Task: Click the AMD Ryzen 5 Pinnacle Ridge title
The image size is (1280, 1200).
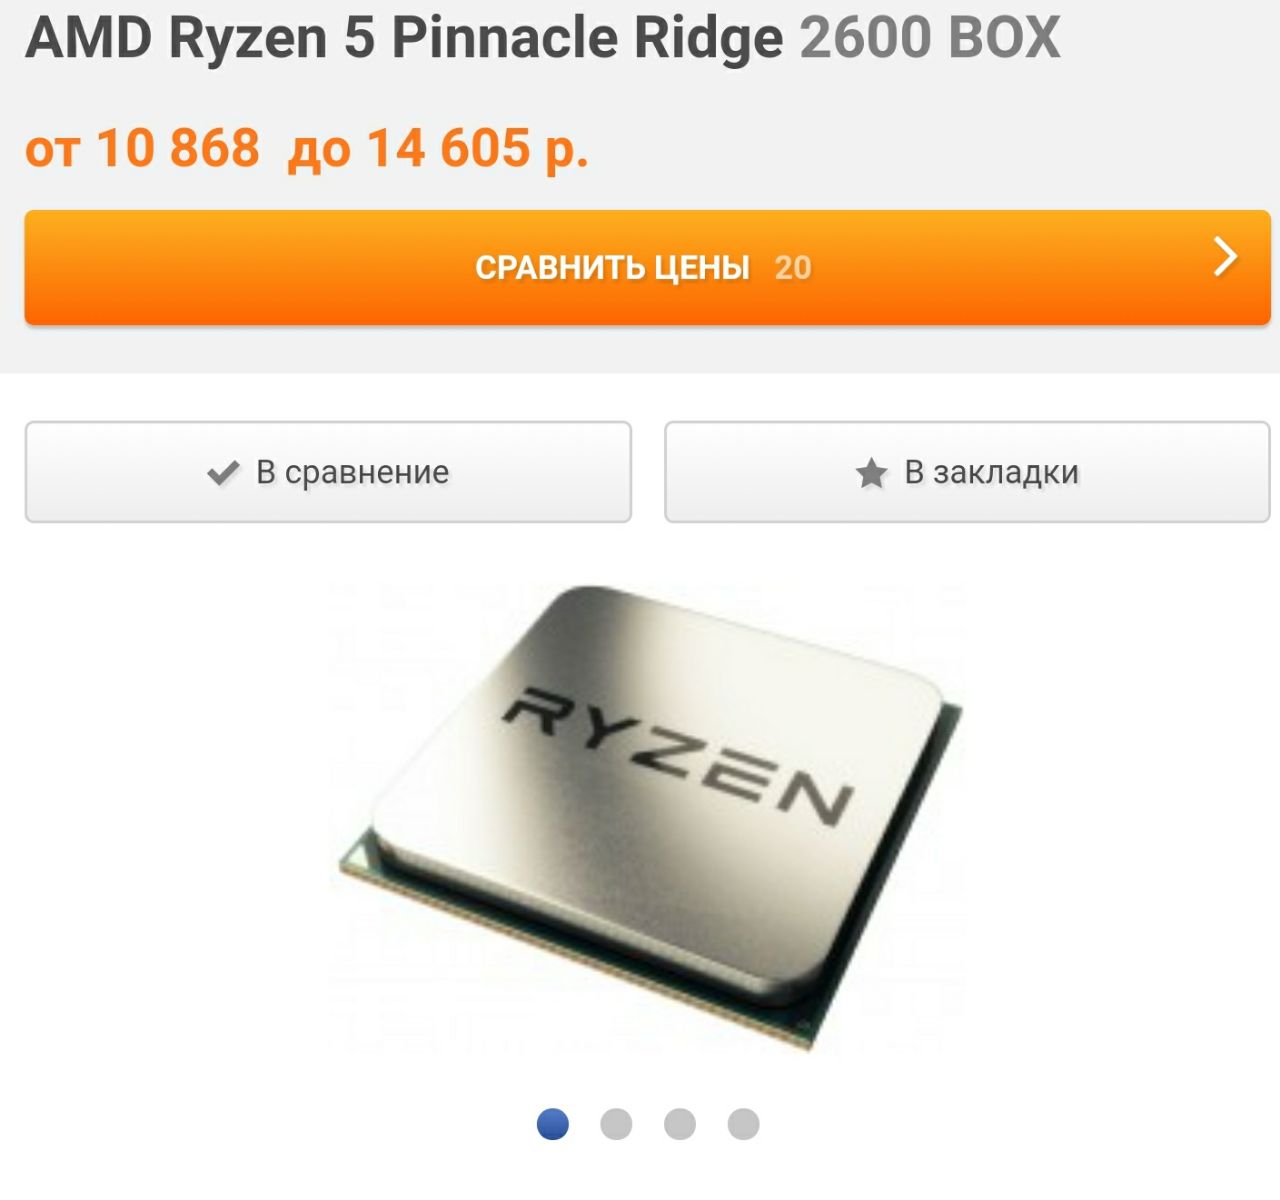Action: point(404,38)
